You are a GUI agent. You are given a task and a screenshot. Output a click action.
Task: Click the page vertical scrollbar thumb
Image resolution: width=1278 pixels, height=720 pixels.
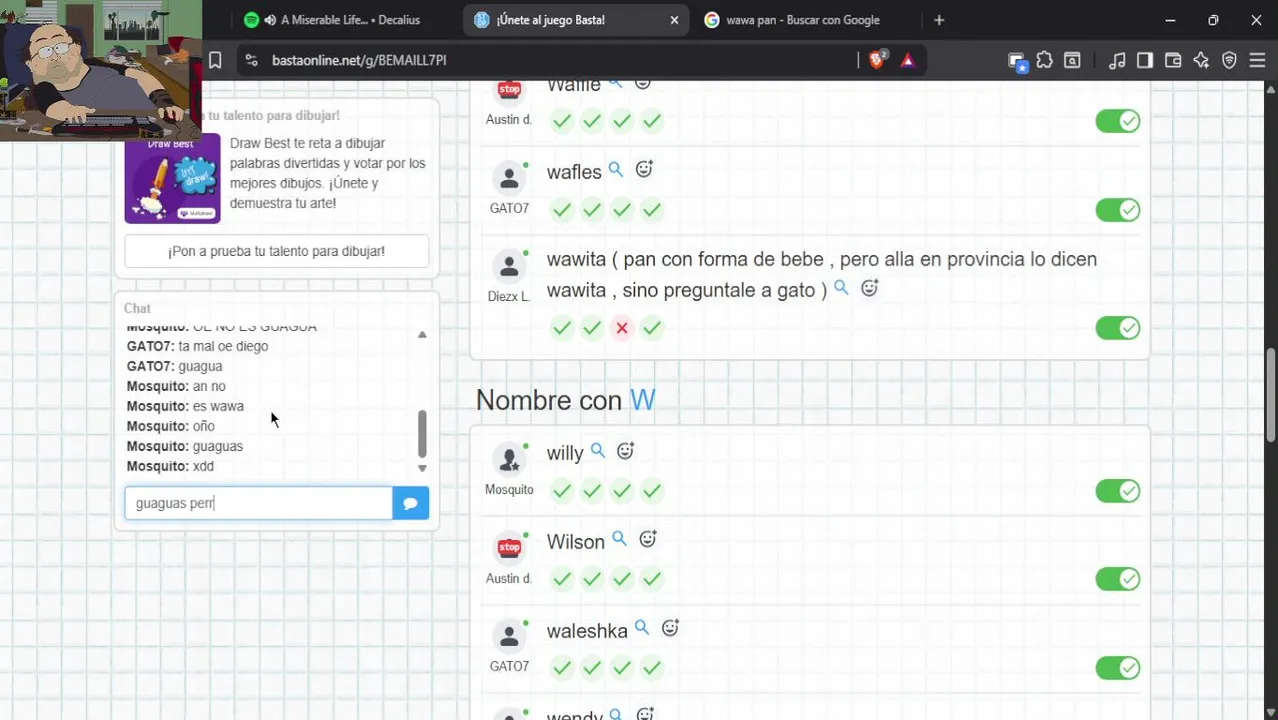pos(1270,395)
